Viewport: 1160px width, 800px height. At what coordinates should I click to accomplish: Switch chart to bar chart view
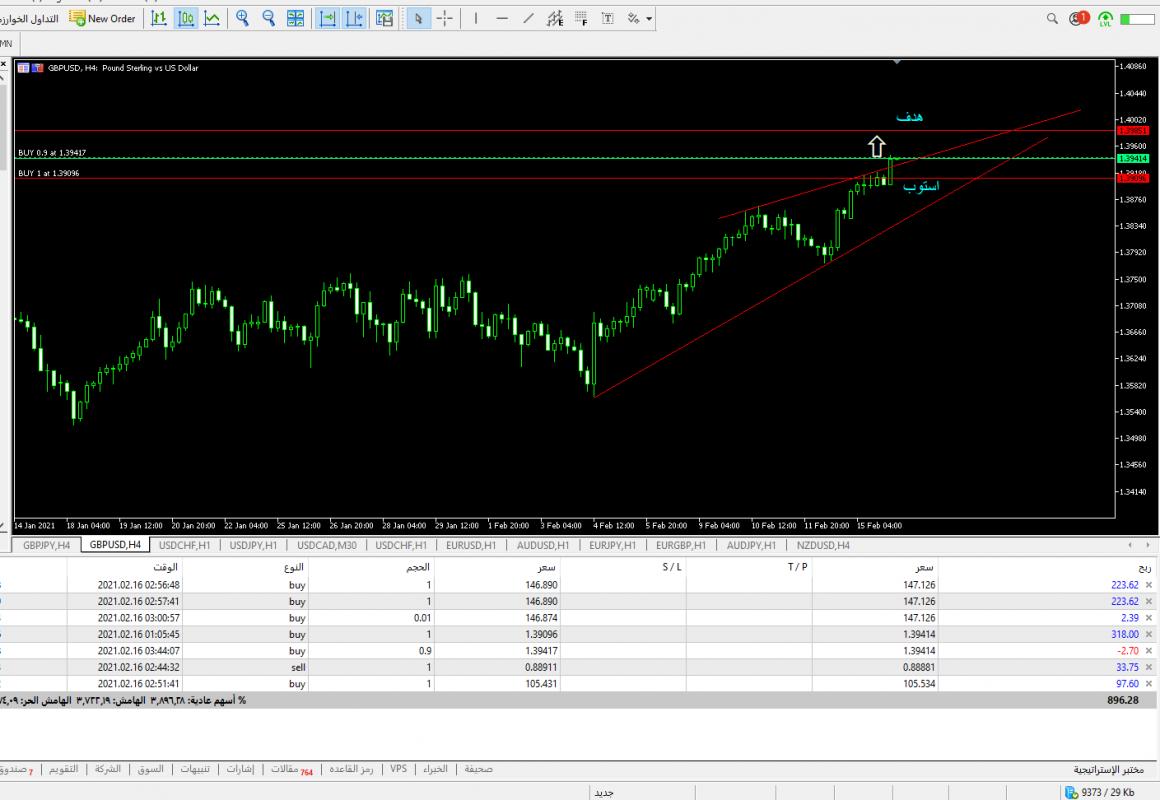tap(159, 18)
